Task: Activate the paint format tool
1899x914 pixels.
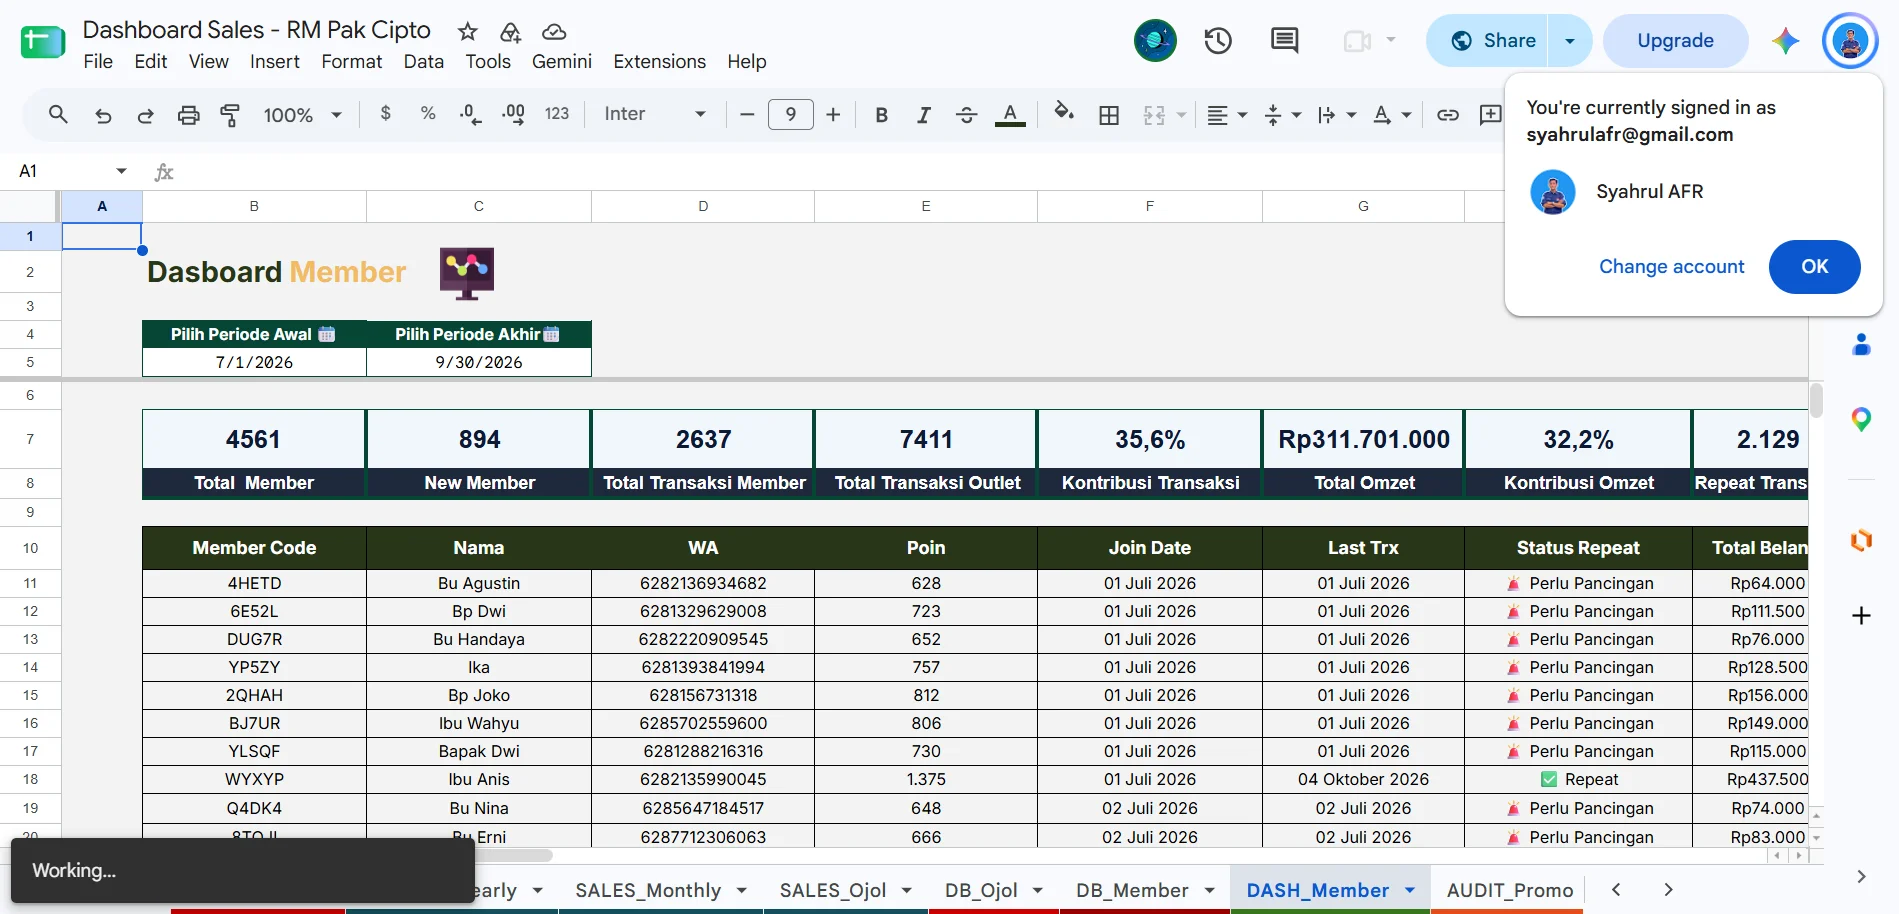Action: (230, 115)
